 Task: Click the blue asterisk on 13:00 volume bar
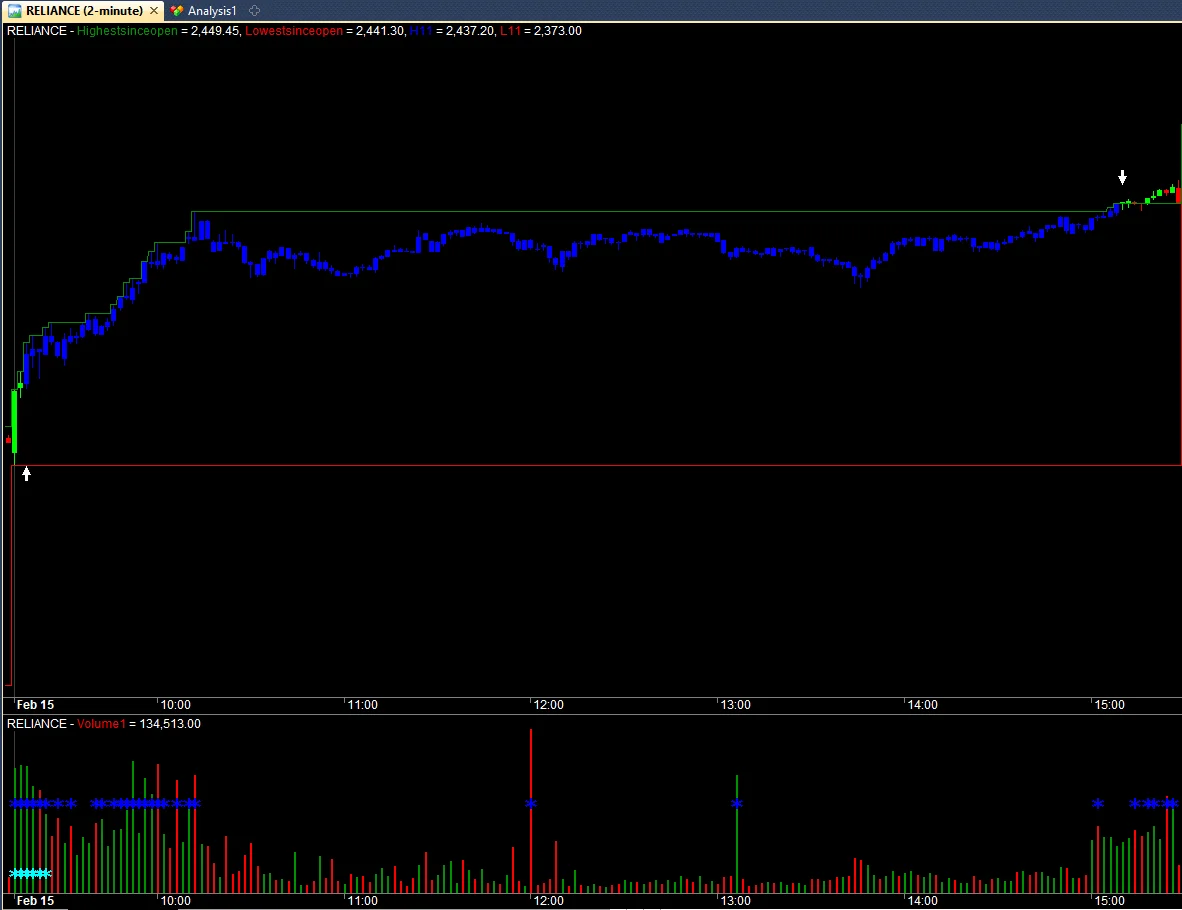tap(737, 803)
